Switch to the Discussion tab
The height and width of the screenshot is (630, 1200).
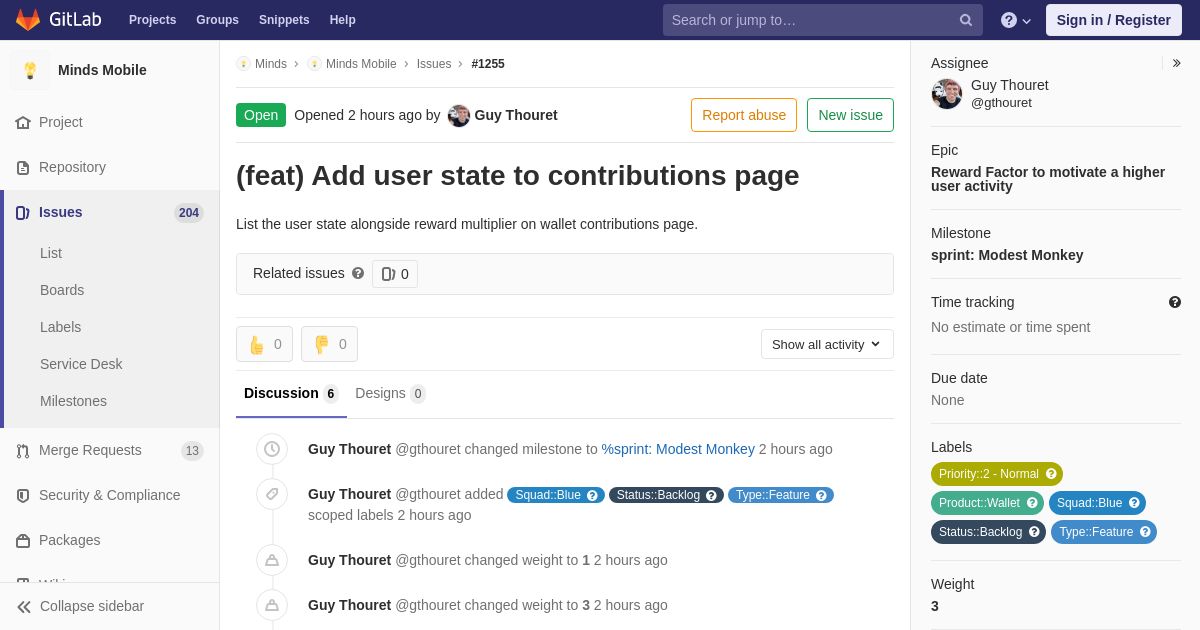tap(291, 394)
